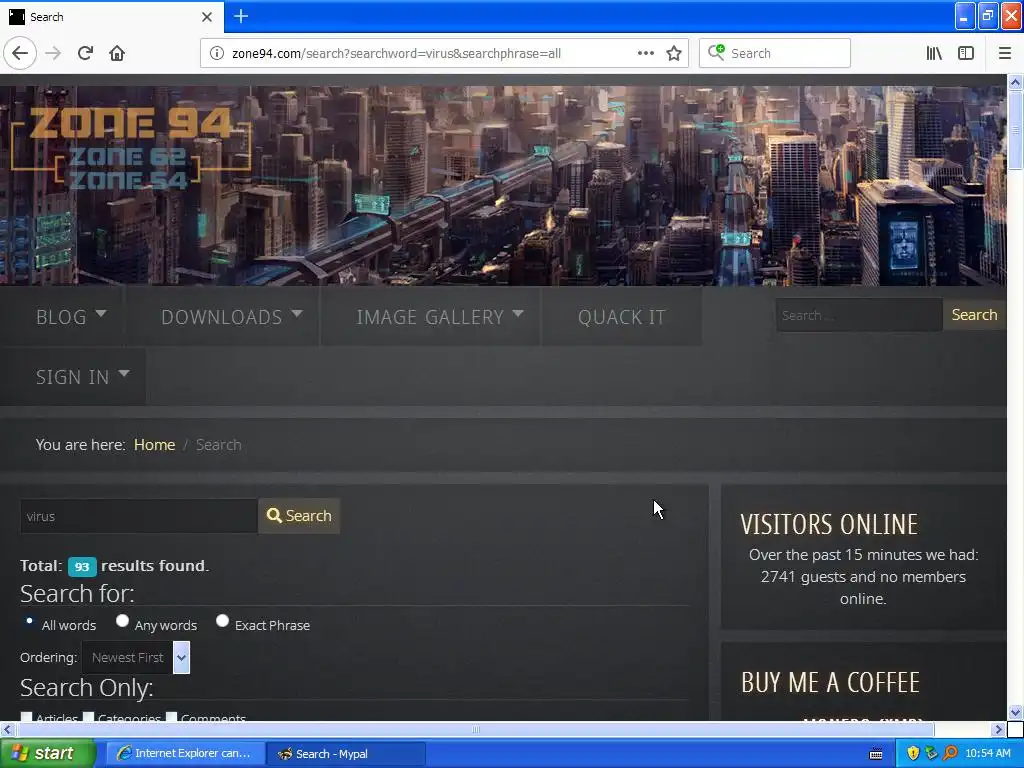Click the safely remove hardware tray icon
The image size is (1024, 768).
tap(931, 753)
